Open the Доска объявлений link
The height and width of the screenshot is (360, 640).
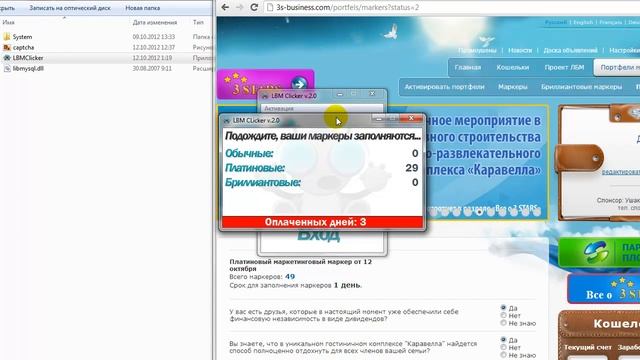point(570,50)
